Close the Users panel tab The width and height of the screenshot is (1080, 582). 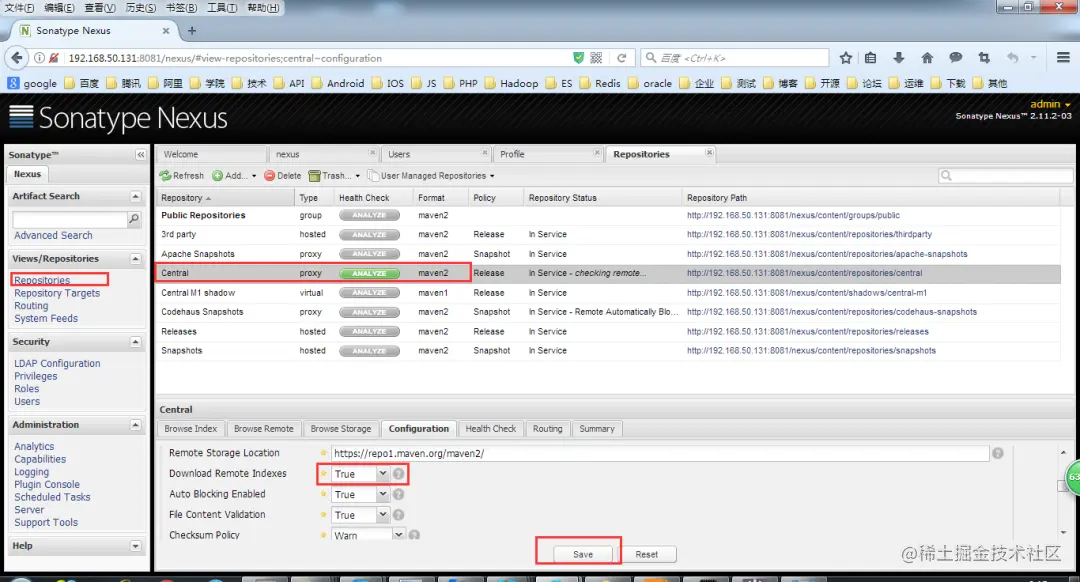click(x=485, y=152)
